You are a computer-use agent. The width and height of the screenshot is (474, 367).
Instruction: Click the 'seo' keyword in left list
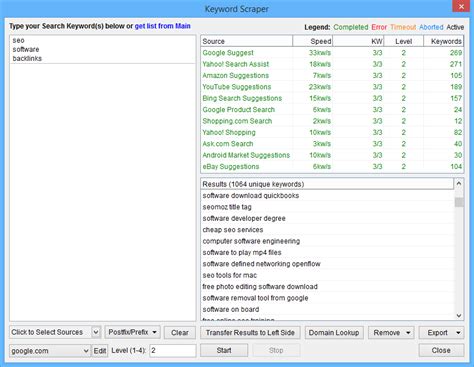pyautogui.click(x=19, y=40)
